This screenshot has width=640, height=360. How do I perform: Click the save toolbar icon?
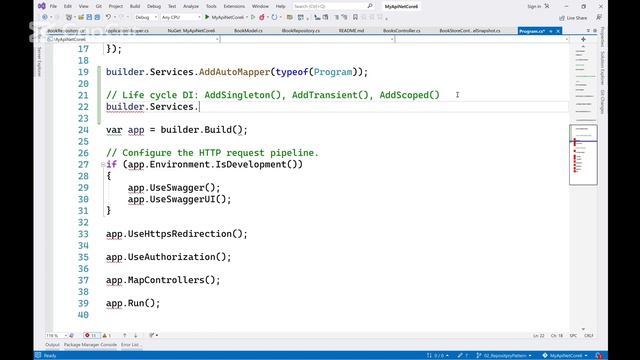[89, 17]
